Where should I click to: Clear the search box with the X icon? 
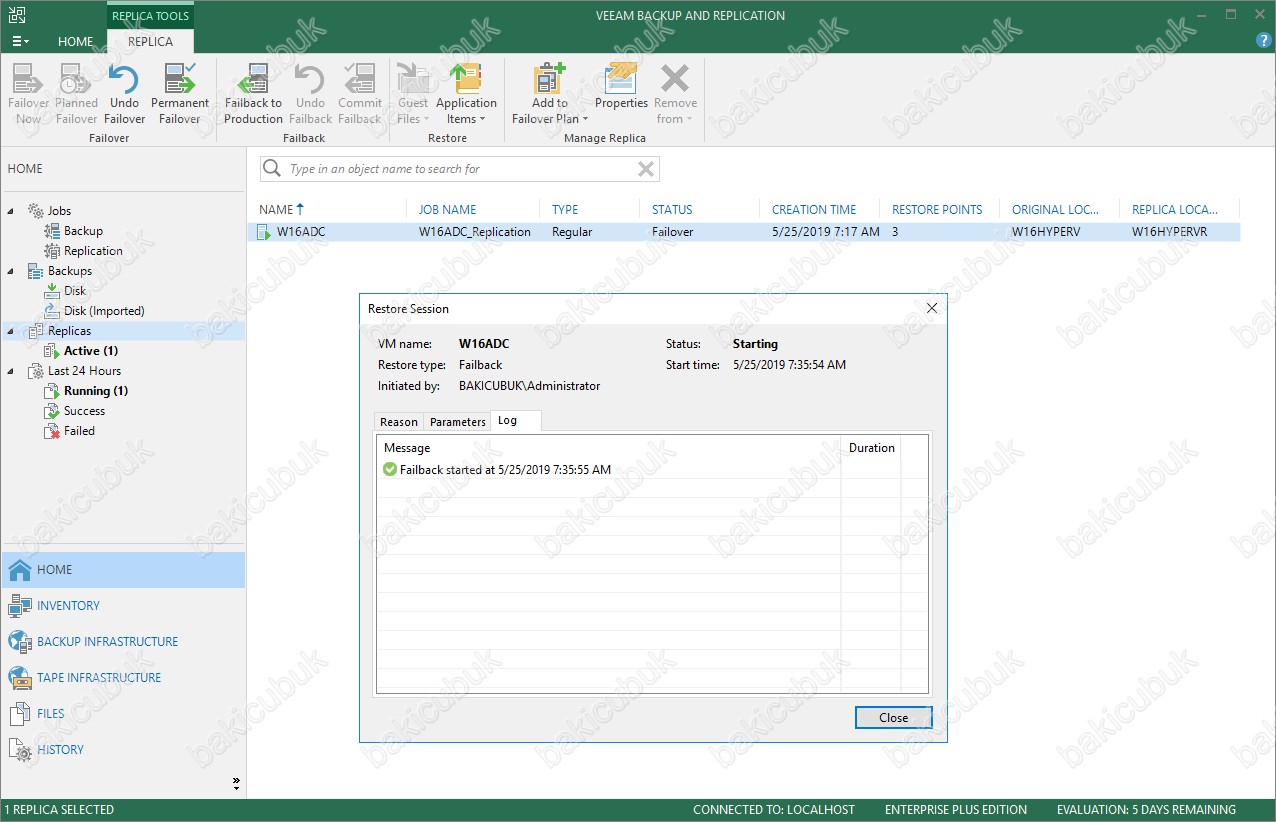tap(646, 169)
